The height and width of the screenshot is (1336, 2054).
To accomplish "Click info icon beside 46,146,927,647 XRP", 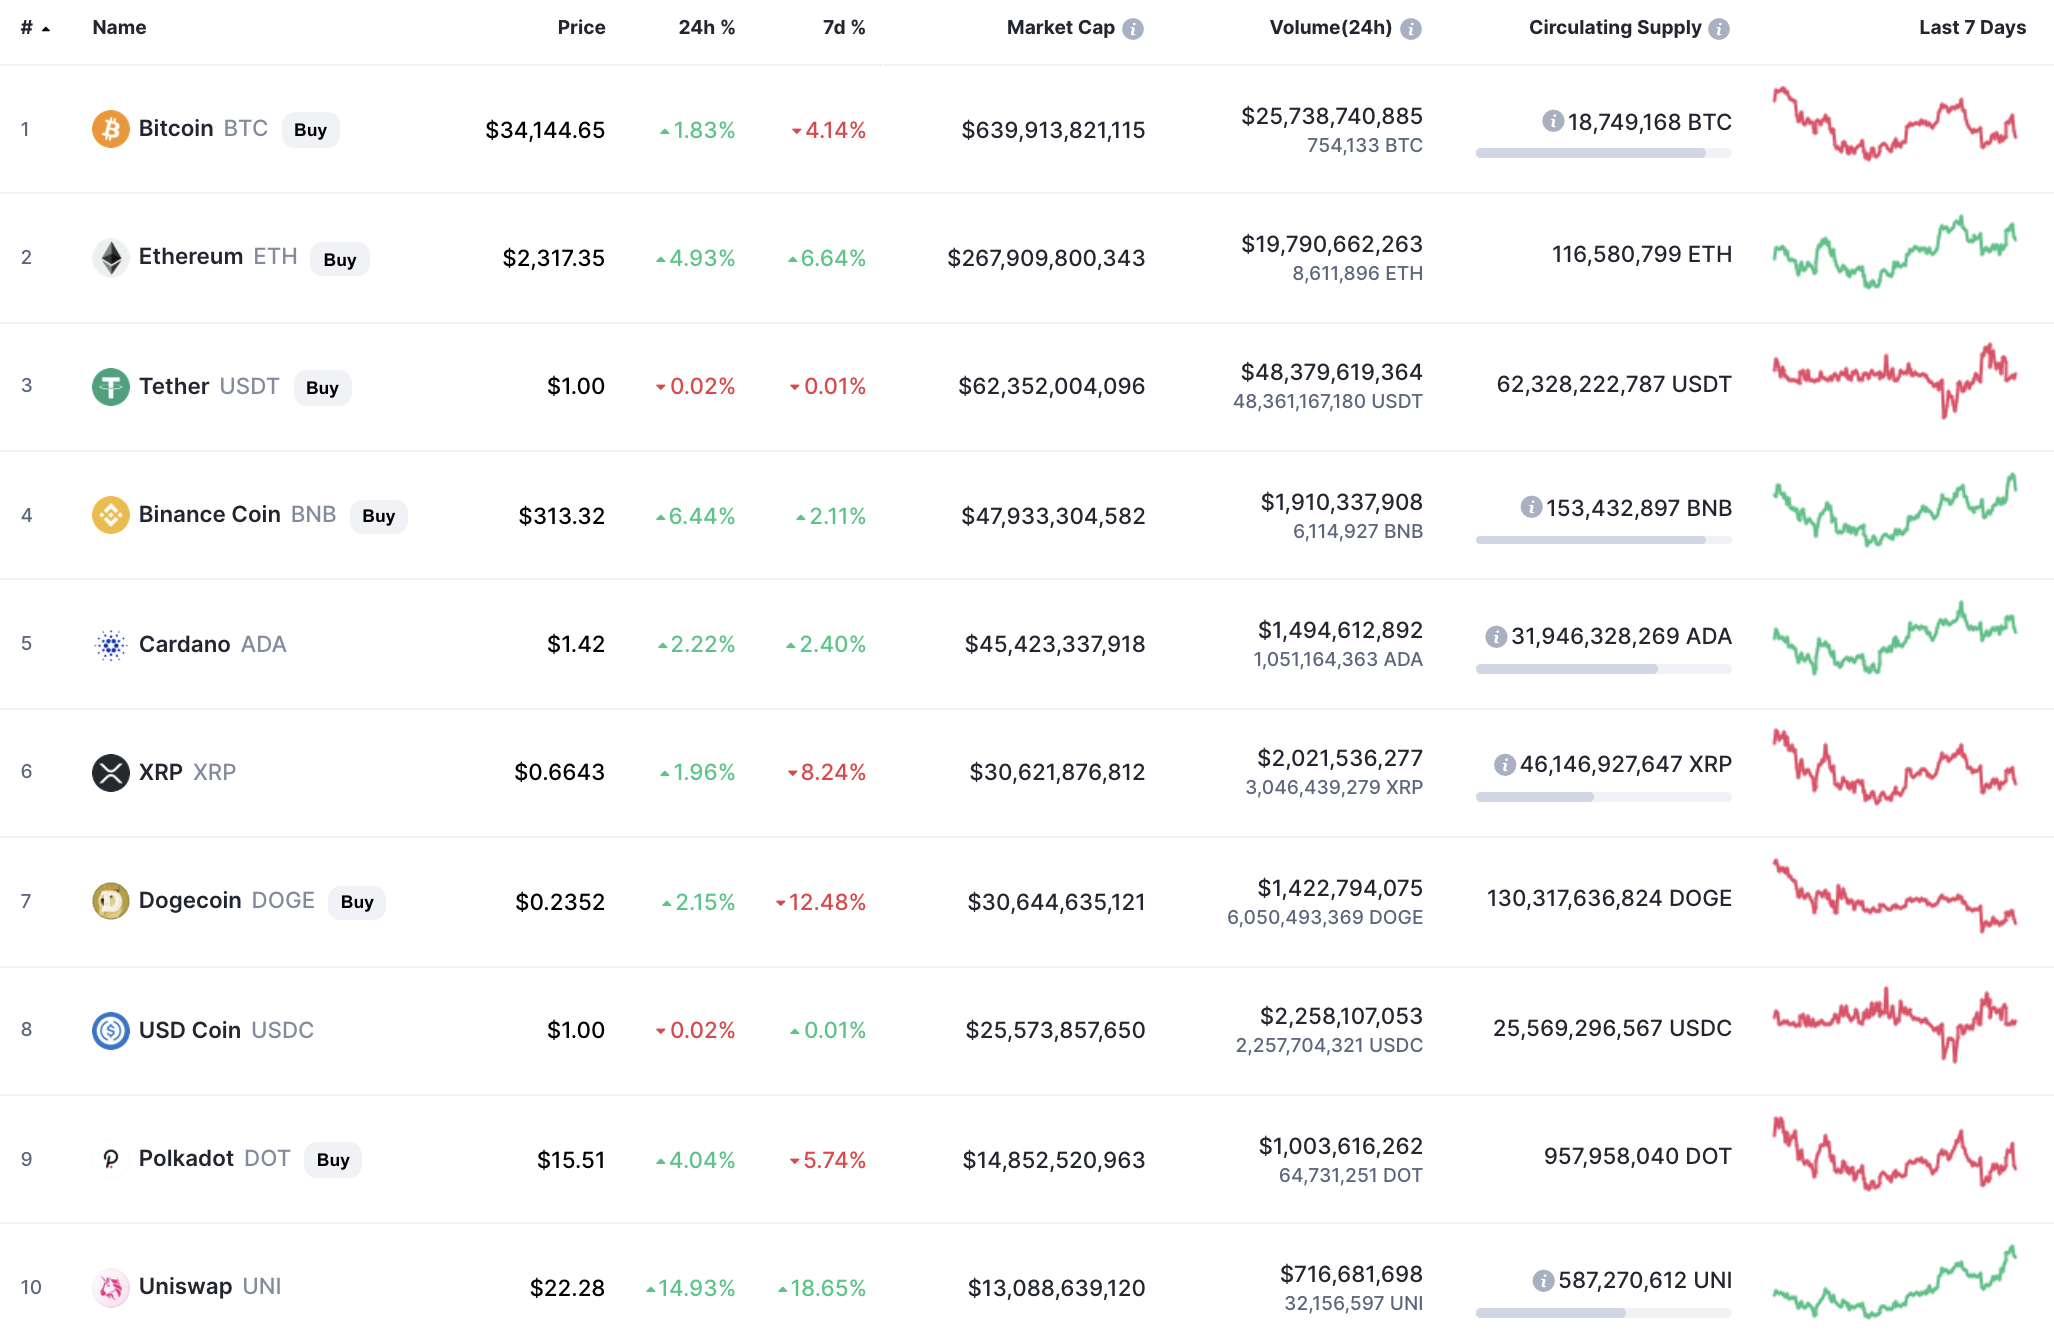I will point(1505,765).
